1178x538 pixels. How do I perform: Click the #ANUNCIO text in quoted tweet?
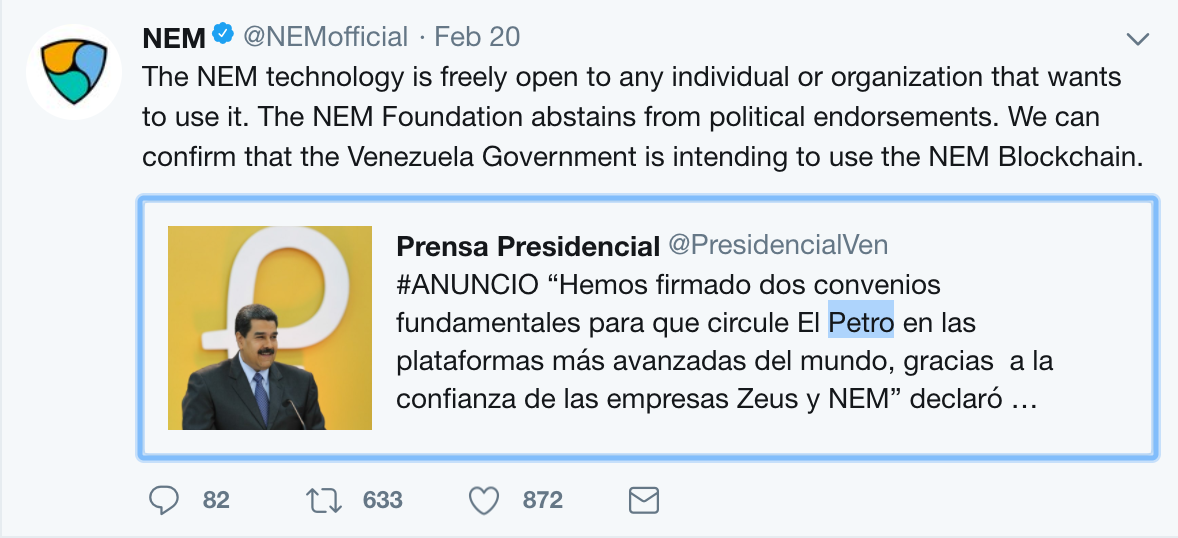coord(466,285)
